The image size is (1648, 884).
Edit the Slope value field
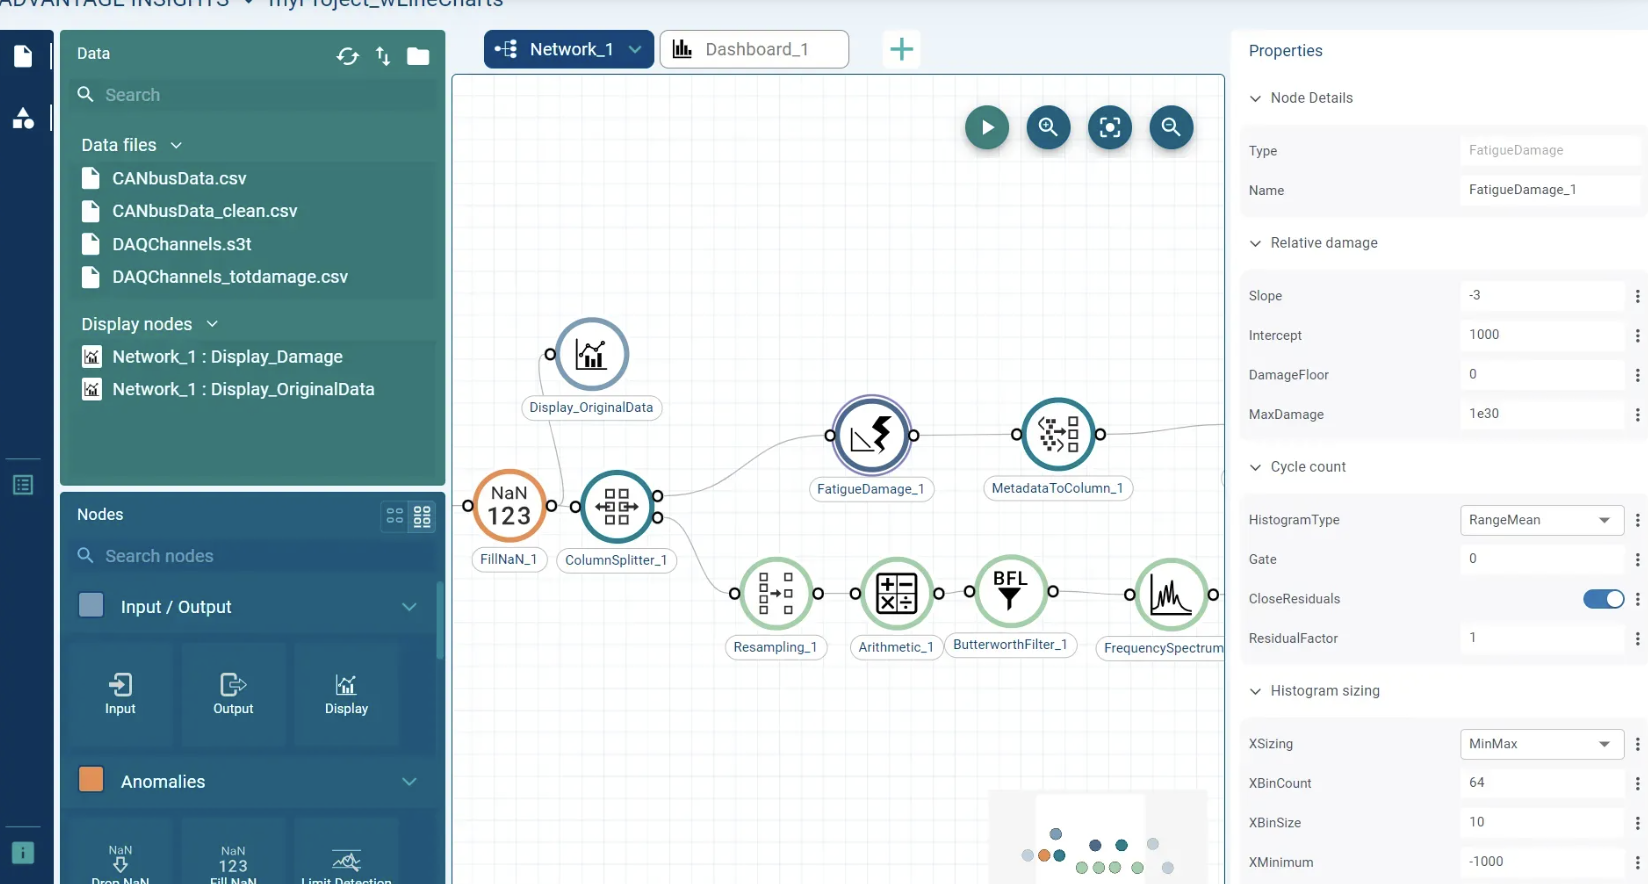pos(1541,295)
